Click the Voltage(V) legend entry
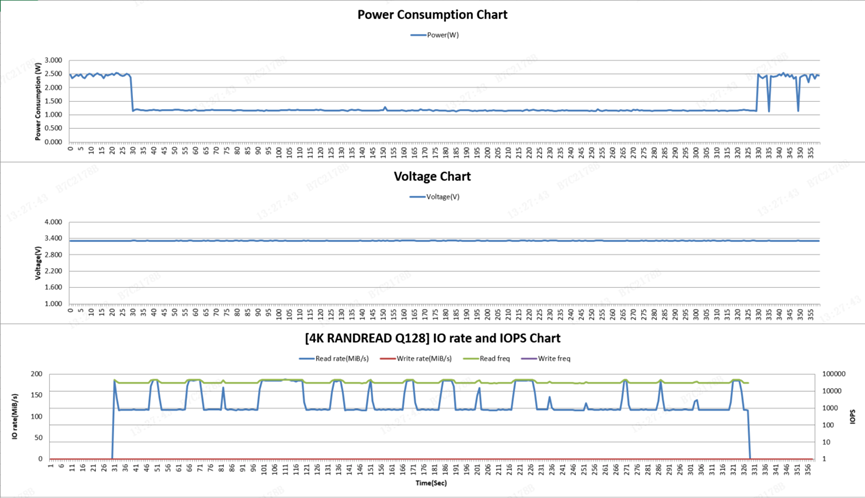This screenshot has height=498, width=865. pyautogui.click(x=435, y=197)
